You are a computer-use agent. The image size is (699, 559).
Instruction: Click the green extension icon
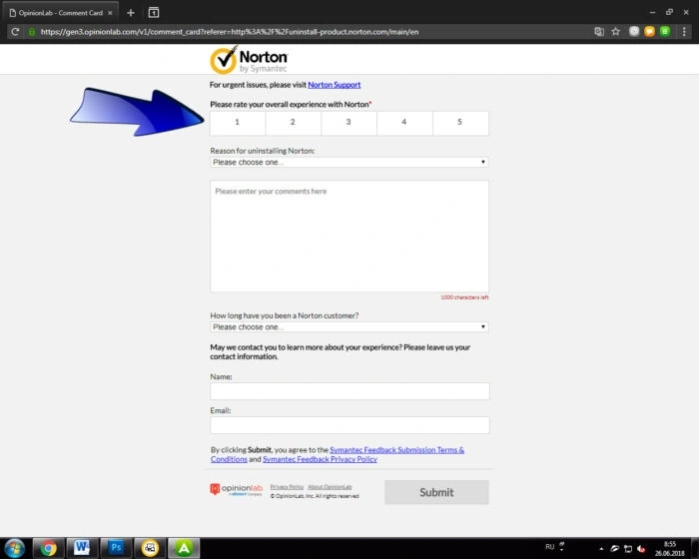click(665, 31)
